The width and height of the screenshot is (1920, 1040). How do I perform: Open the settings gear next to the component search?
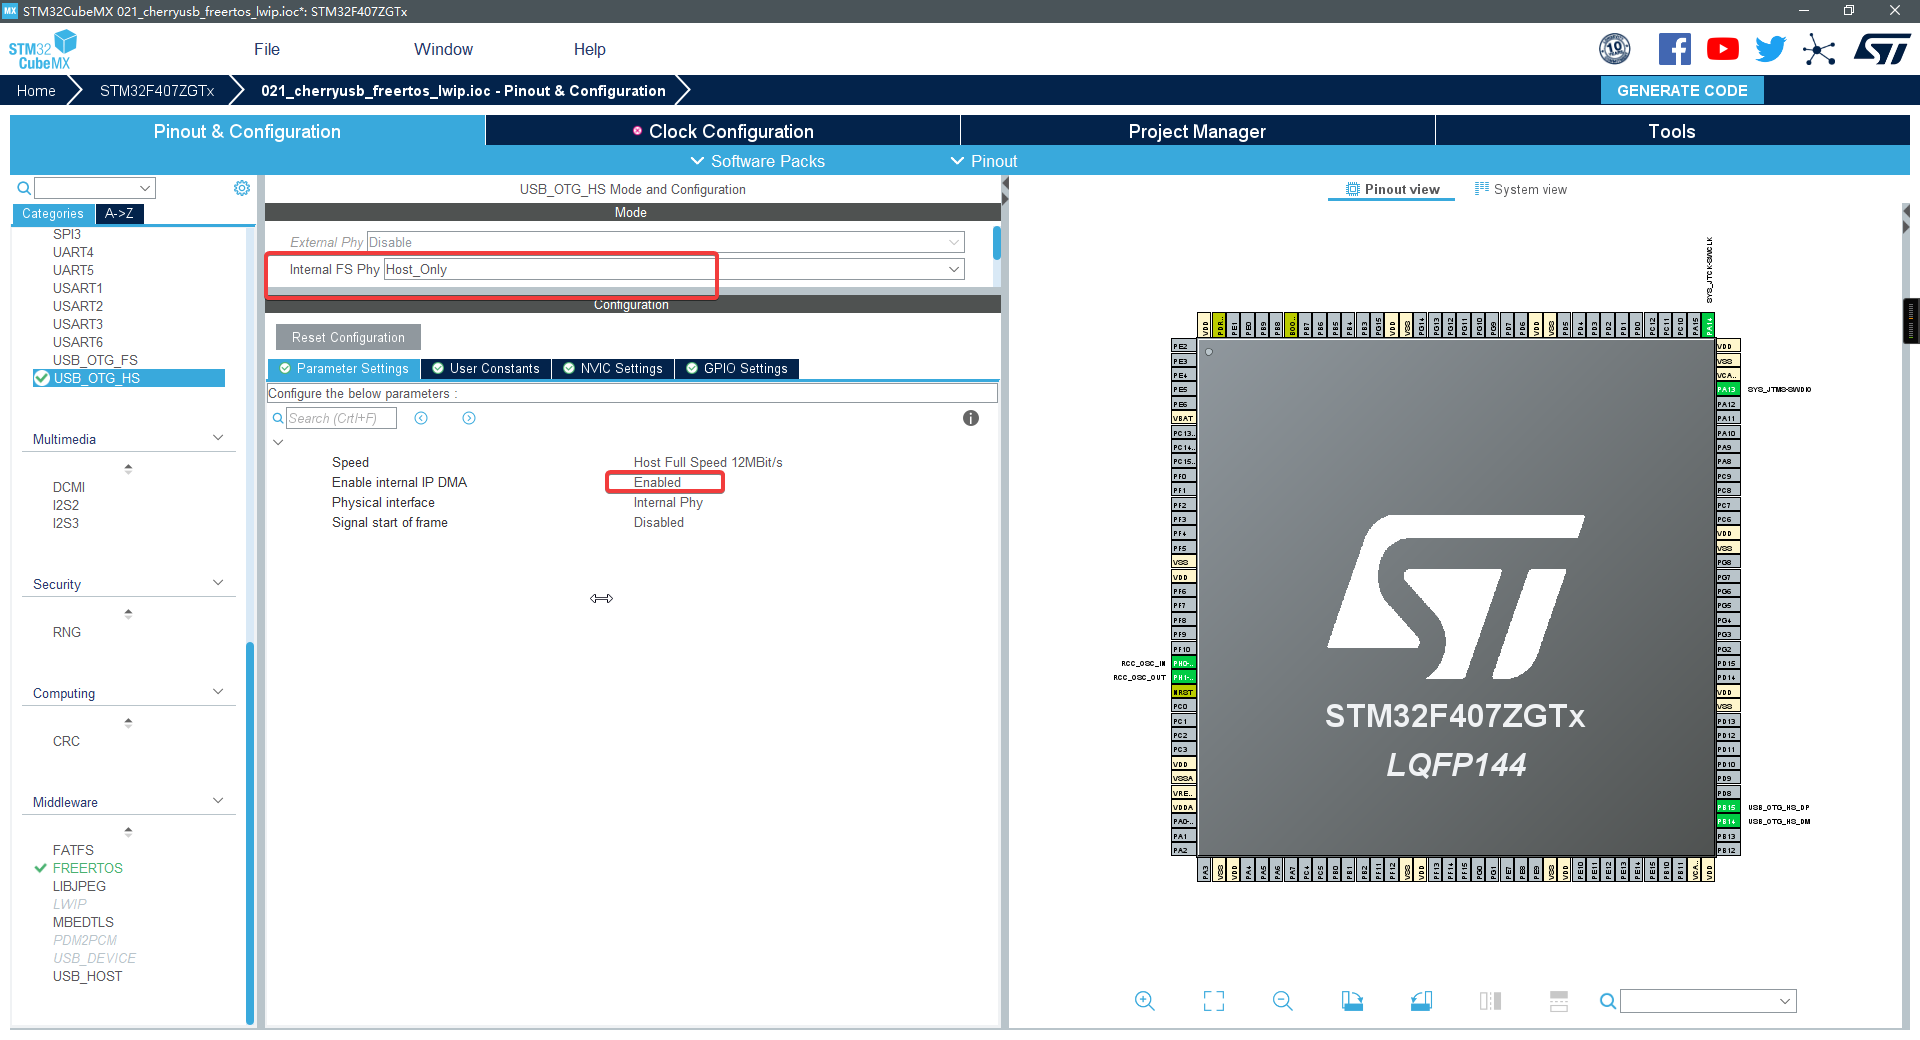(x=241, y=187)
